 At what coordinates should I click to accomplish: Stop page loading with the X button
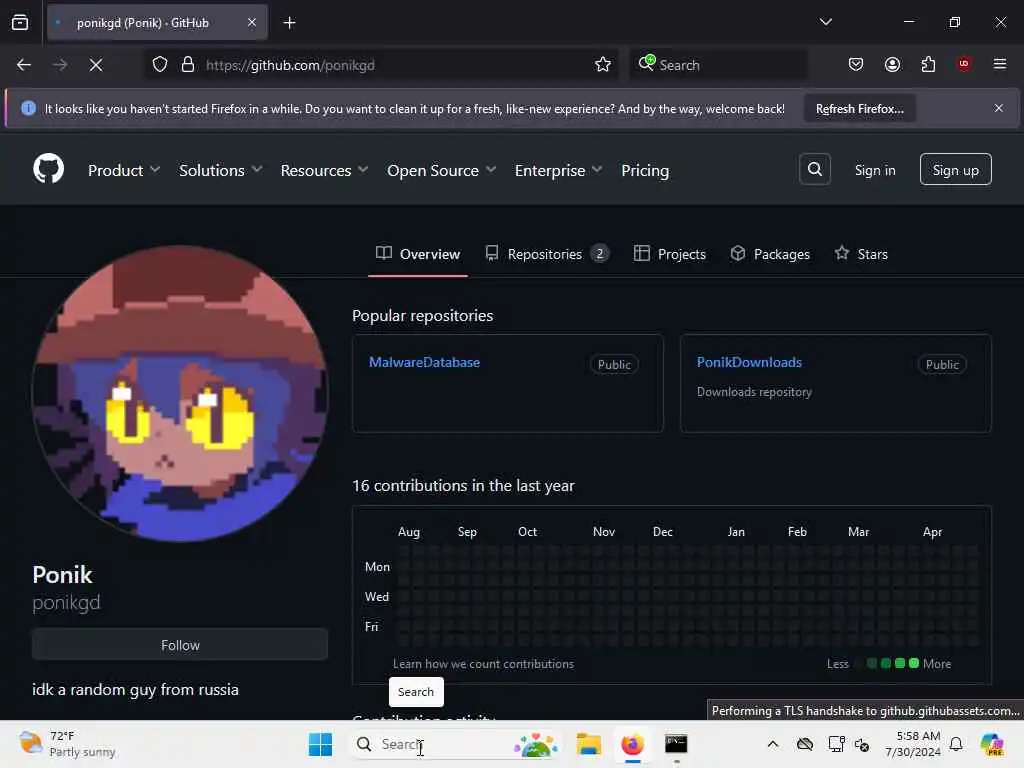(95, 65)
